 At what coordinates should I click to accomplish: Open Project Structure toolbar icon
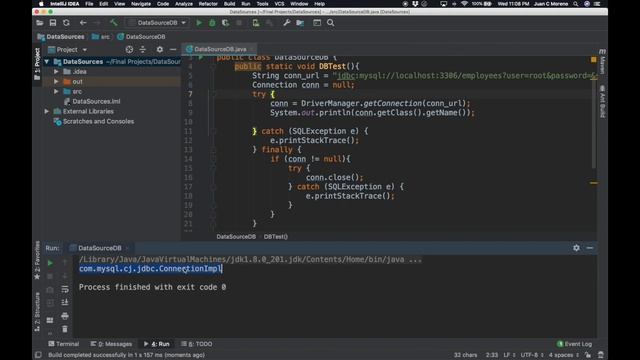coord(300,23)
